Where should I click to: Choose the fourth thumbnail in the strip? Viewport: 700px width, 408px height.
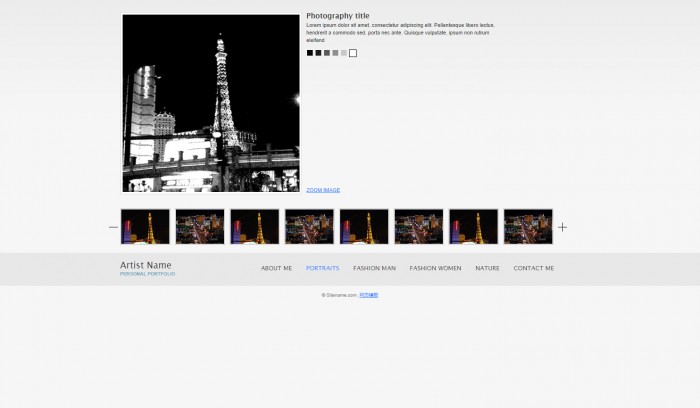click(309, 227)
